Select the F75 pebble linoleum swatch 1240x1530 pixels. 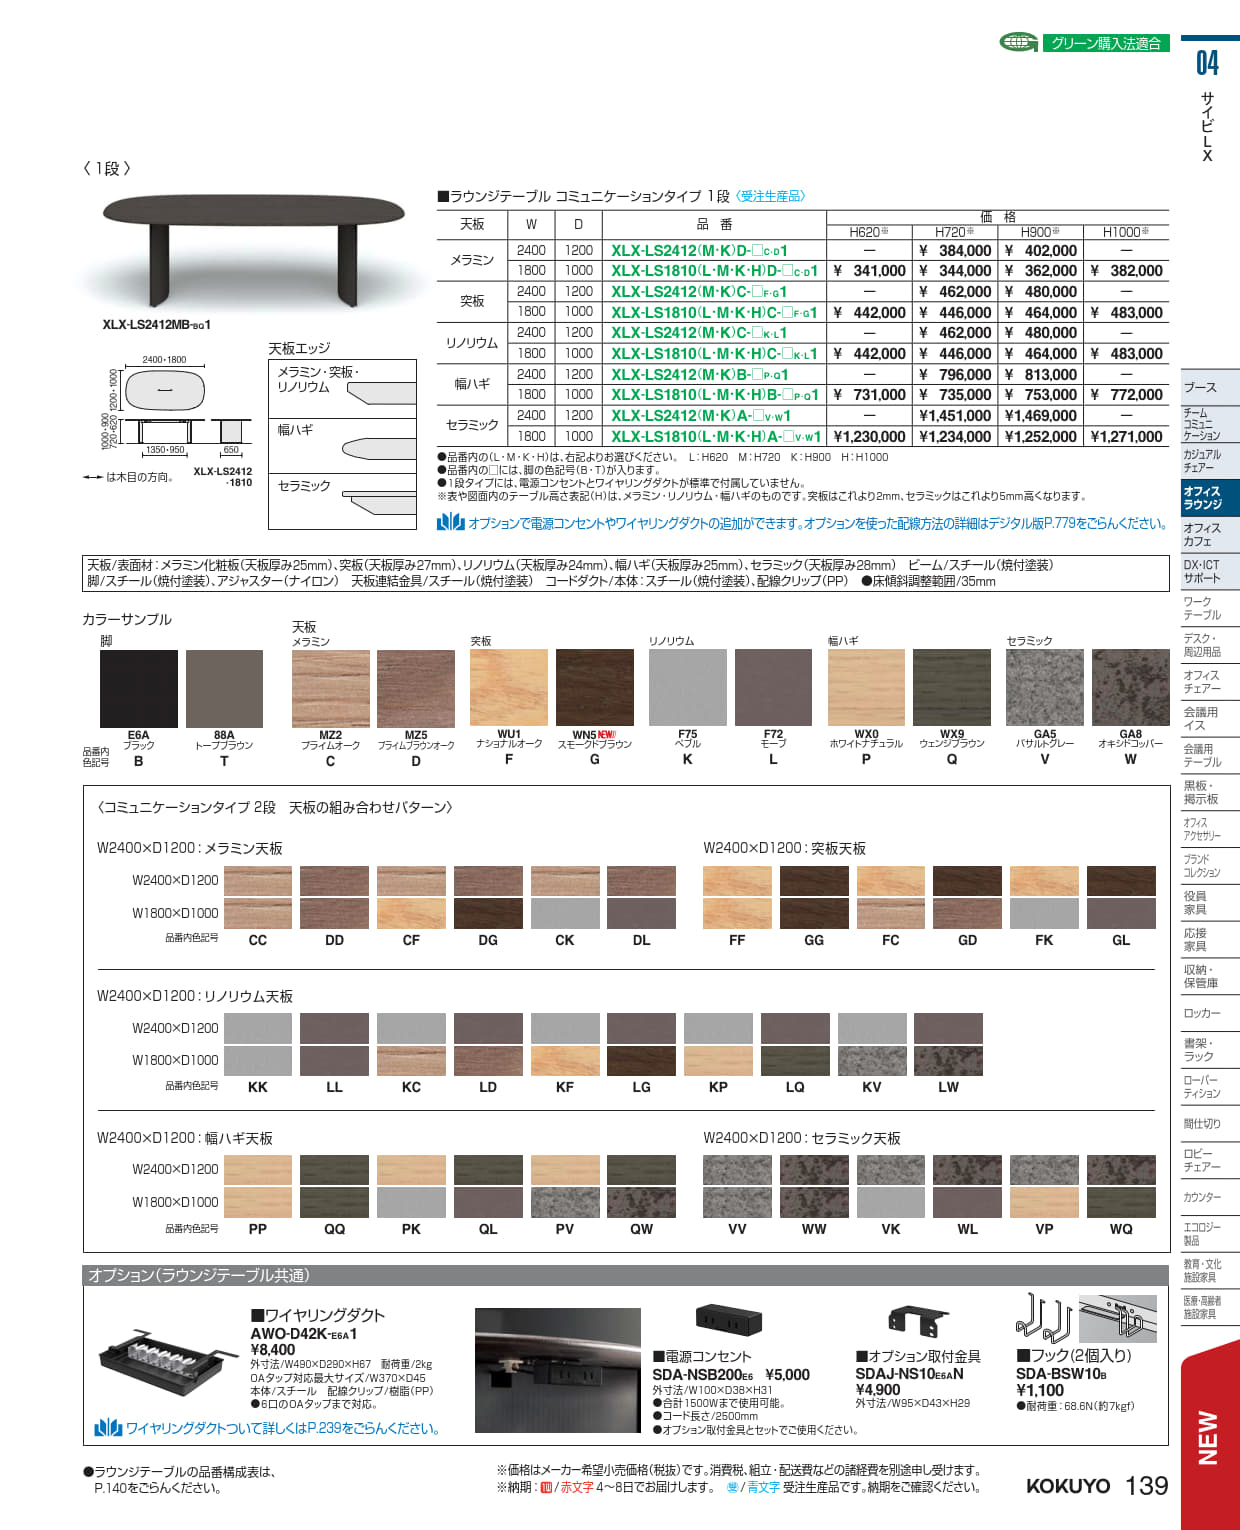pyautogui.click(x=688, y=688)
